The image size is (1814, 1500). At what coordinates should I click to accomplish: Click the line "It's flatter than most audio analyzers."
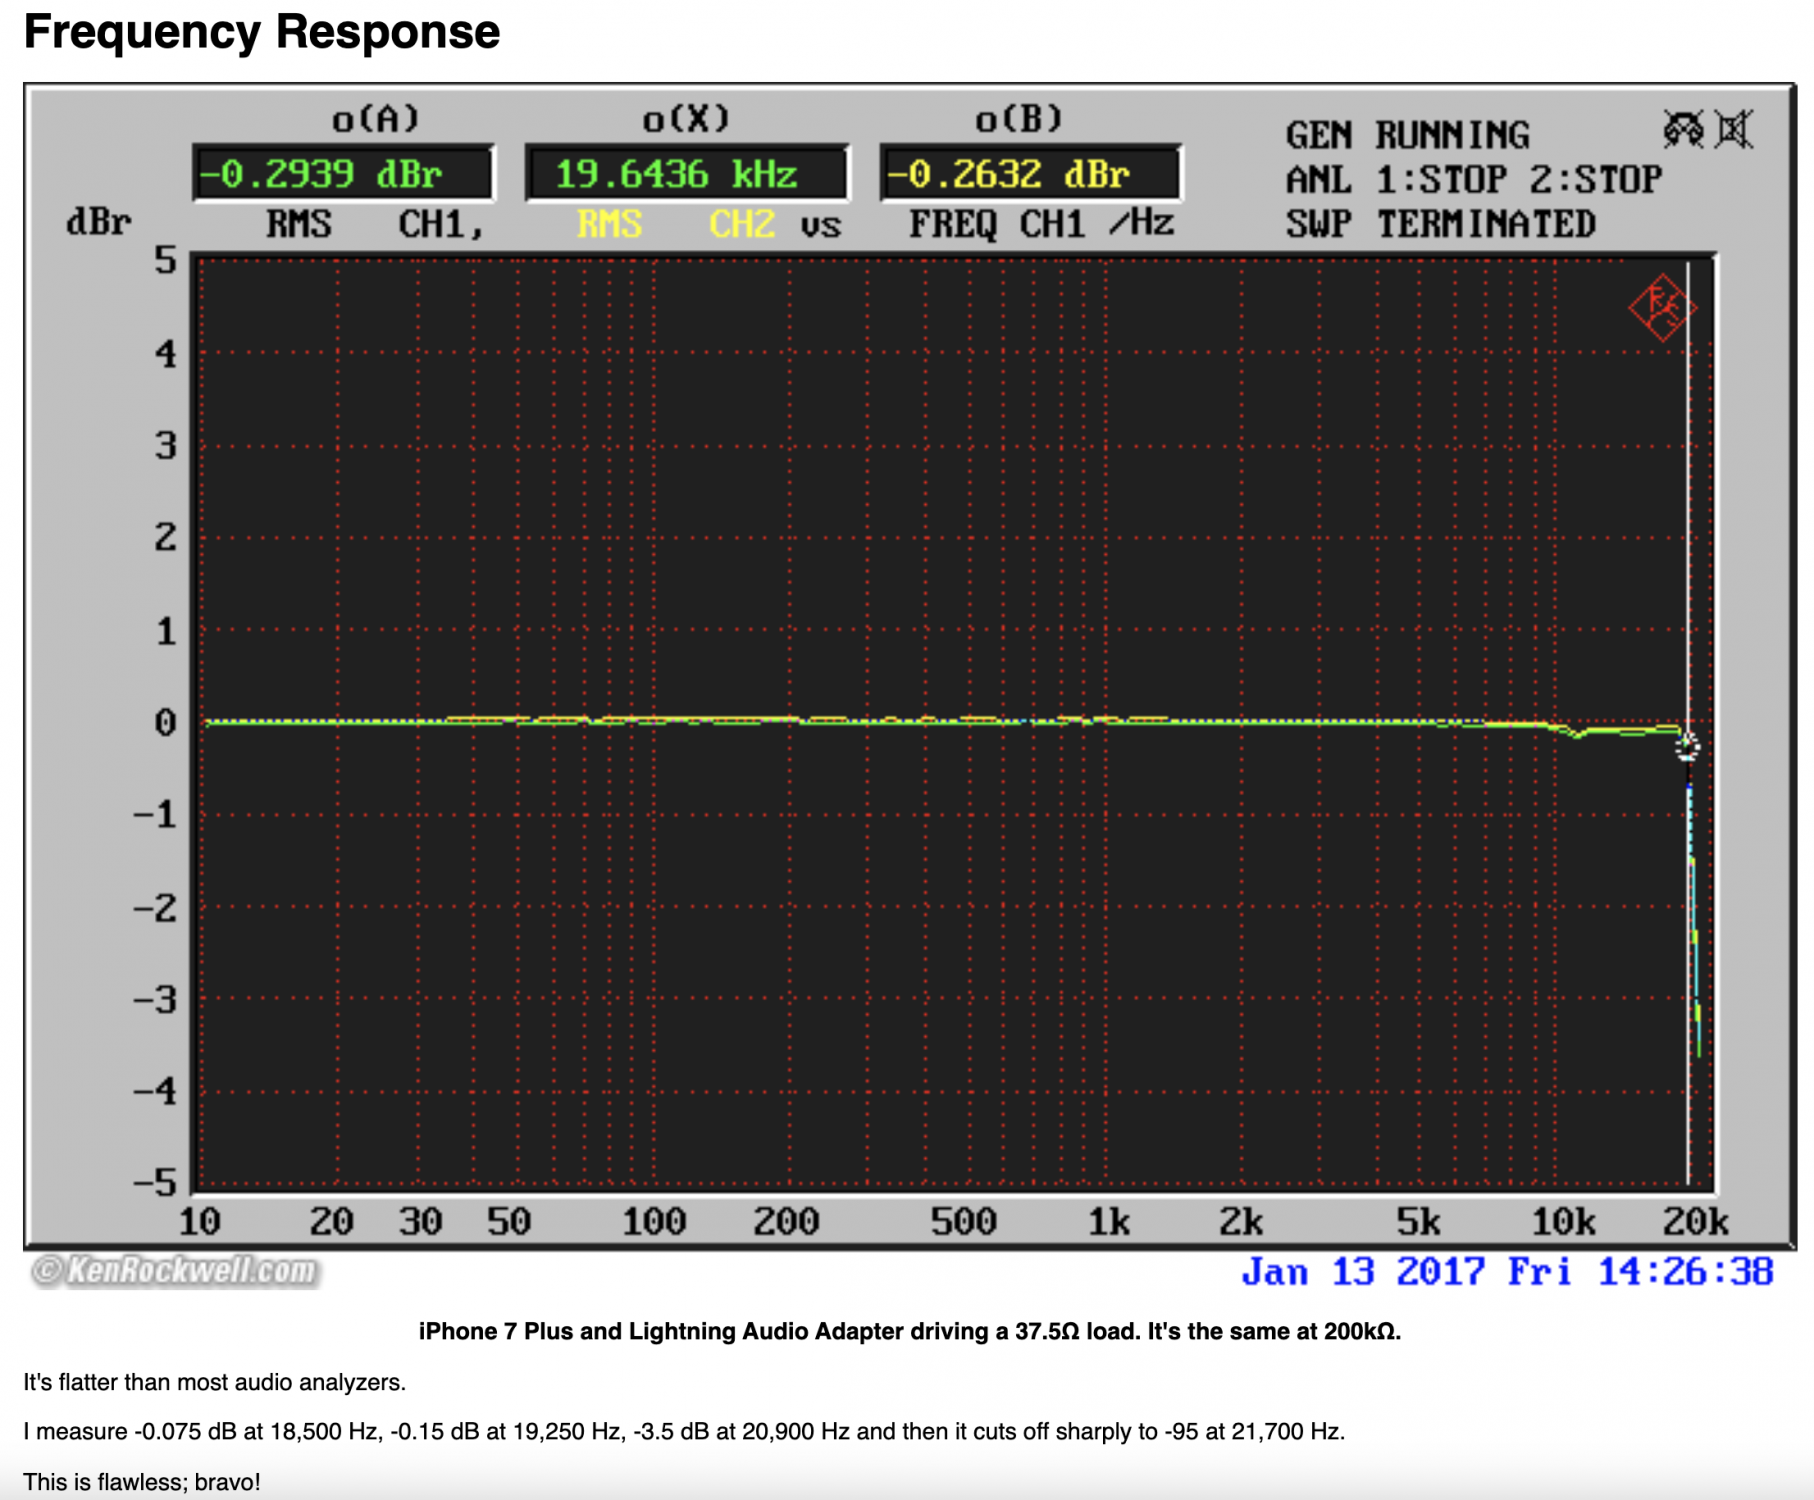pos(214,1382)
